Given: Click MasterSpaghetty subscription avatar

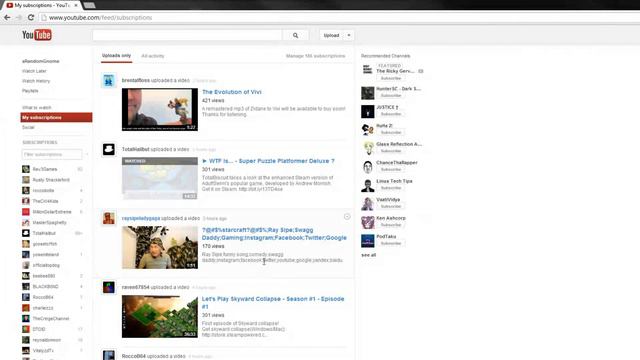Looking at the screenshot, I should point(26,222).
